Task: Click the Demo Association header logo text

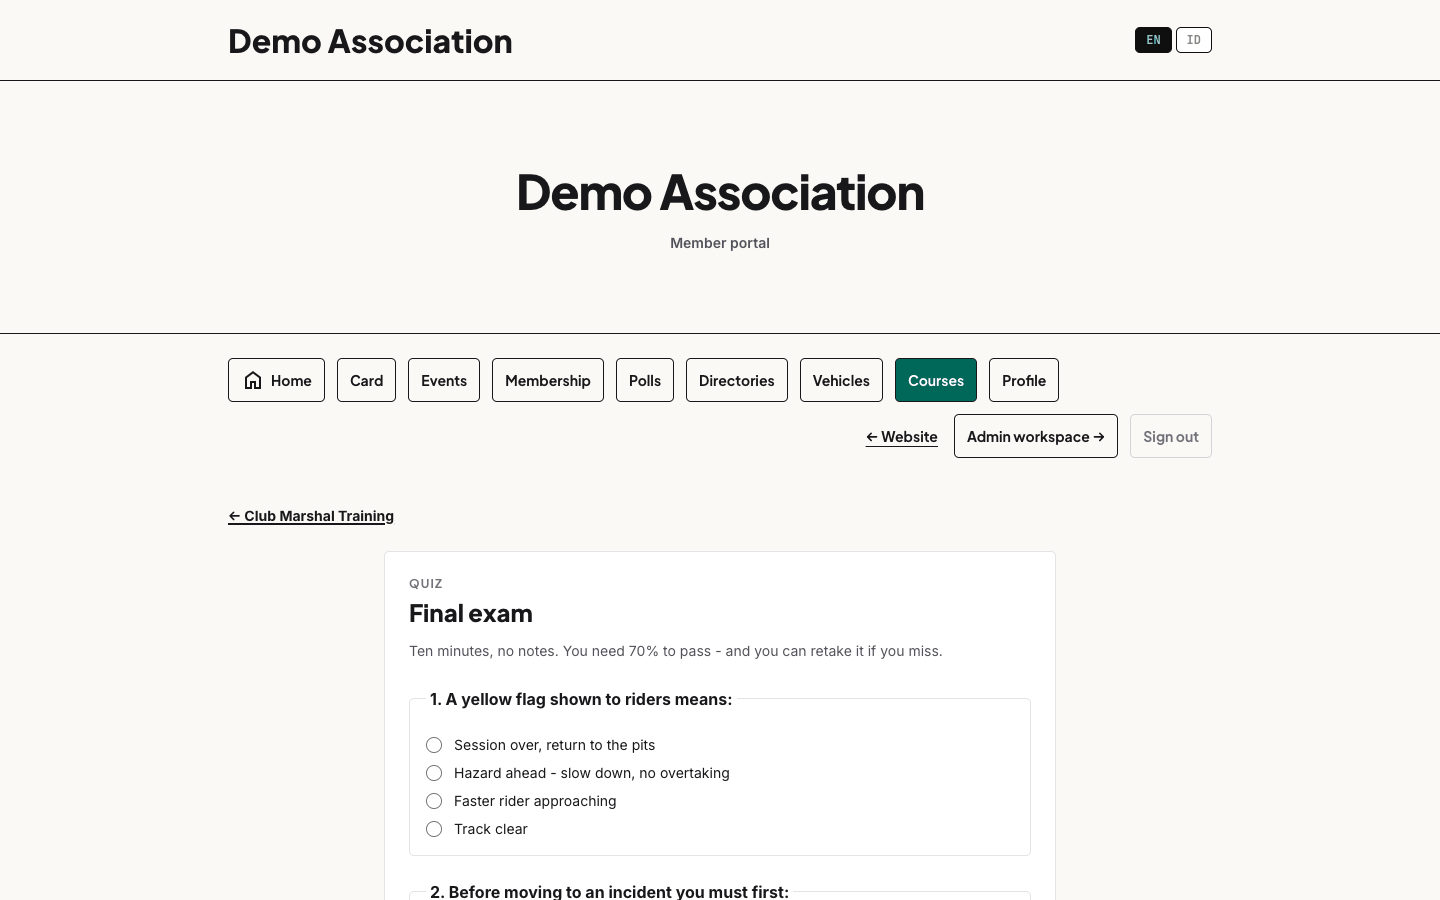Action: click(370, 41)
